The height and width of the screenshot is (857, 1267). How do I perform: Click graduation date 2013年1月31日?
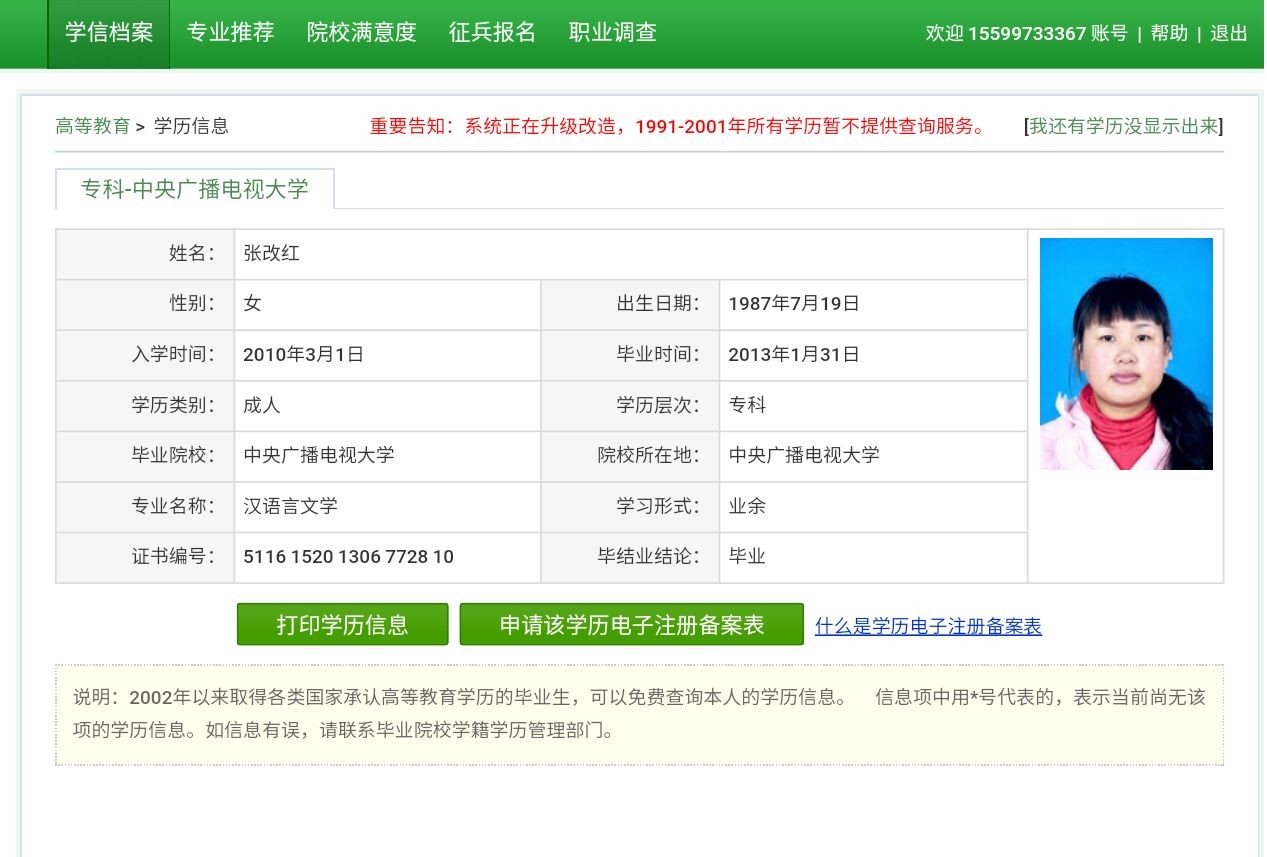coord(794,354)
